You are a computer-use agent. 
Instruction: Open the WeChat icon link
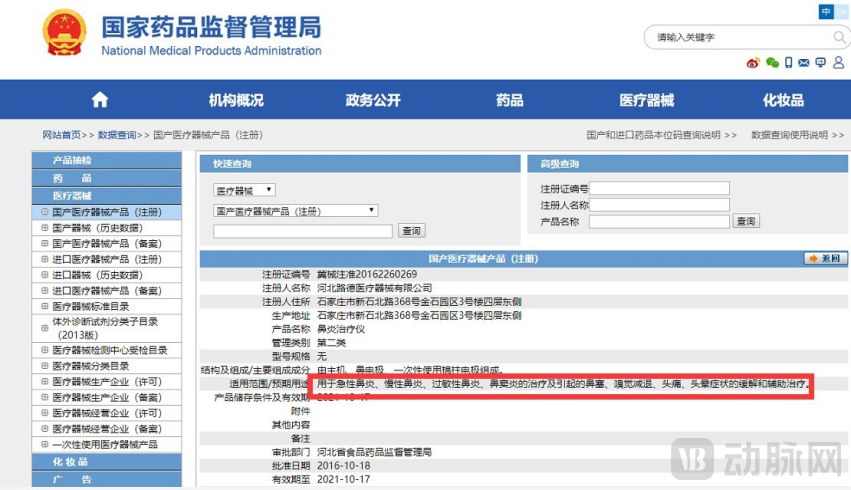[771, 63]
